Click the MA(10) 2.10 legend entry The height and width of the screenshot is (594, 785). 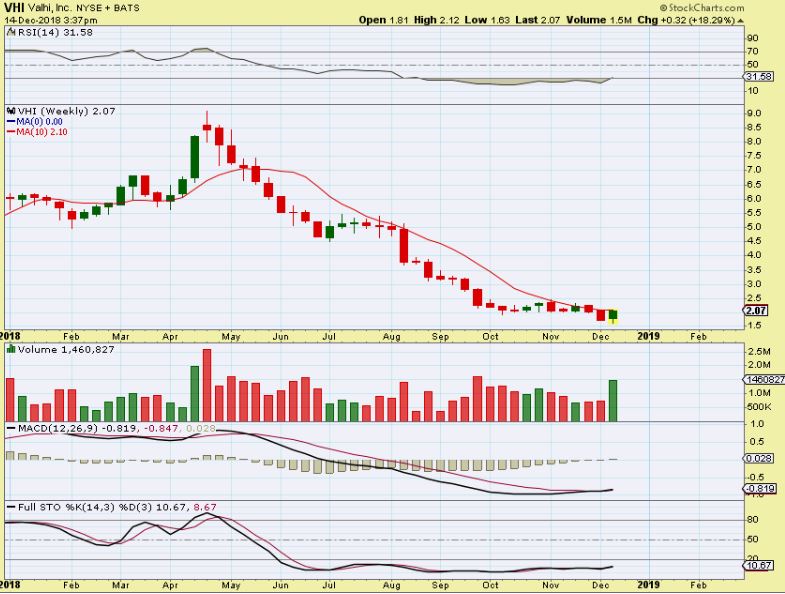point(42,132)
